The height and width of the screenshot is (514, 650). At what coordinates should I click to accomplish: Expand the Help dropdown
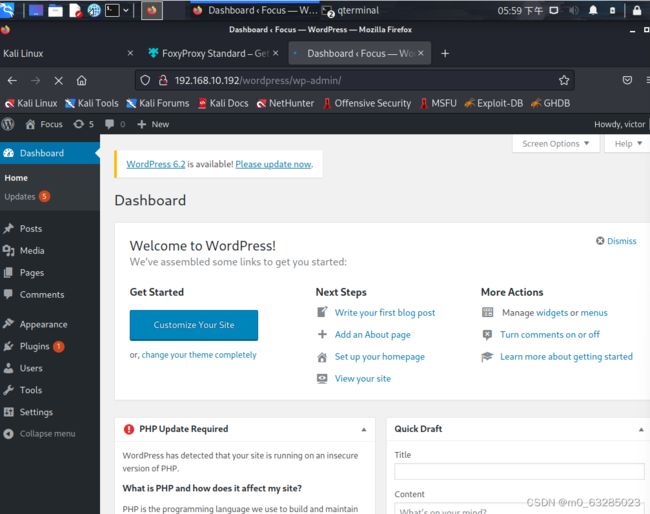point(627,144)
